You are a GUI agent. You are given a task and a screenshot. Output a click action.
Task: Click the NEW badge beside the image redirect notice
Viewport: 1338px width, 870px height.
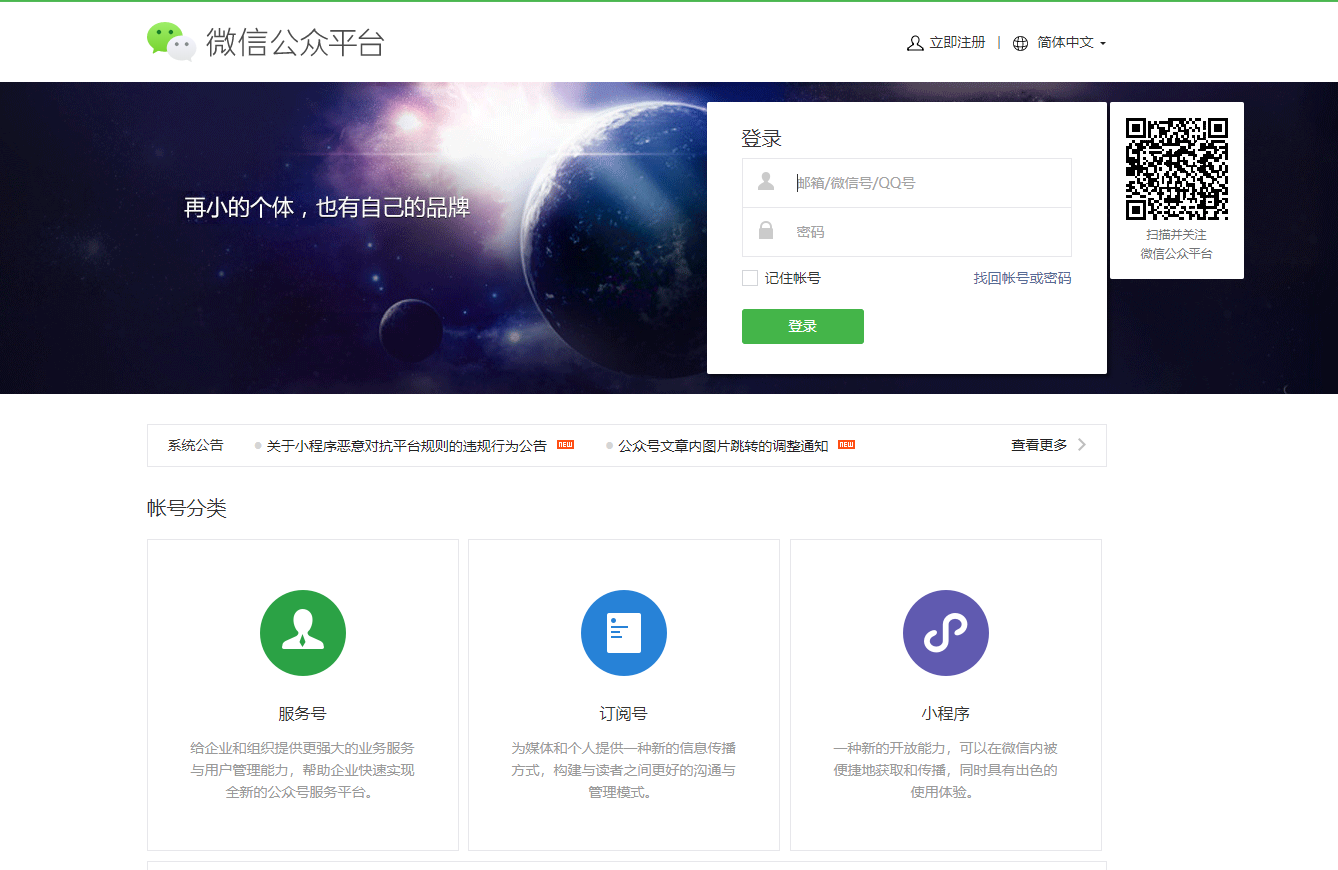click(x=845, y=444)
